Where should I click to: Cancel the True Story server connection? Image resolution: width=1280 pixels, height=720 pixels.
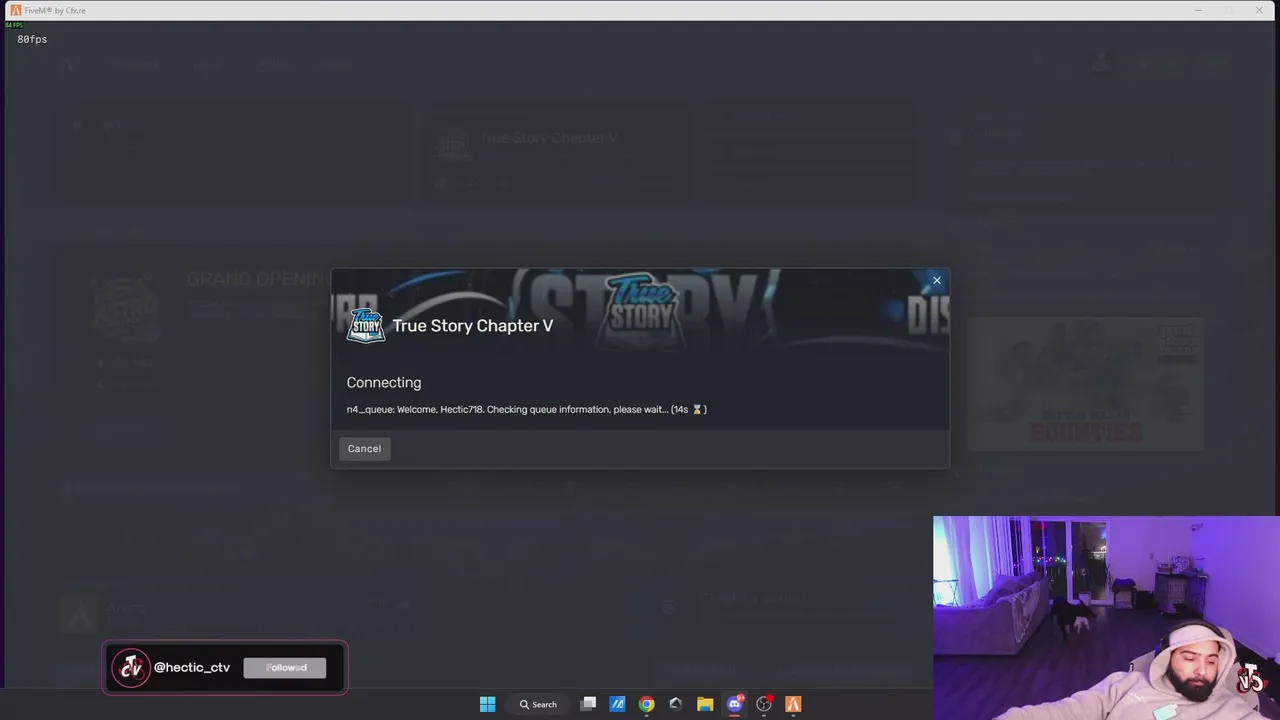point(364,448)
